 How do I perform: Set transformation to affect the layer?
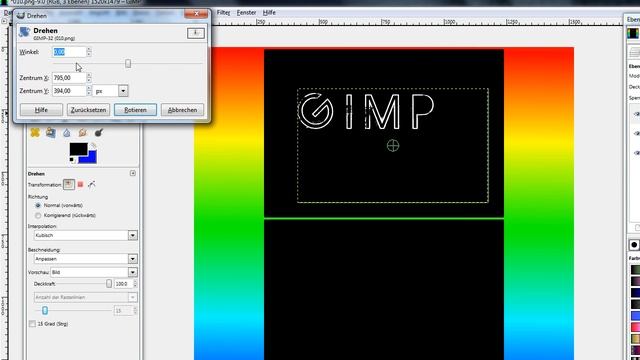[x=69, y=184]
